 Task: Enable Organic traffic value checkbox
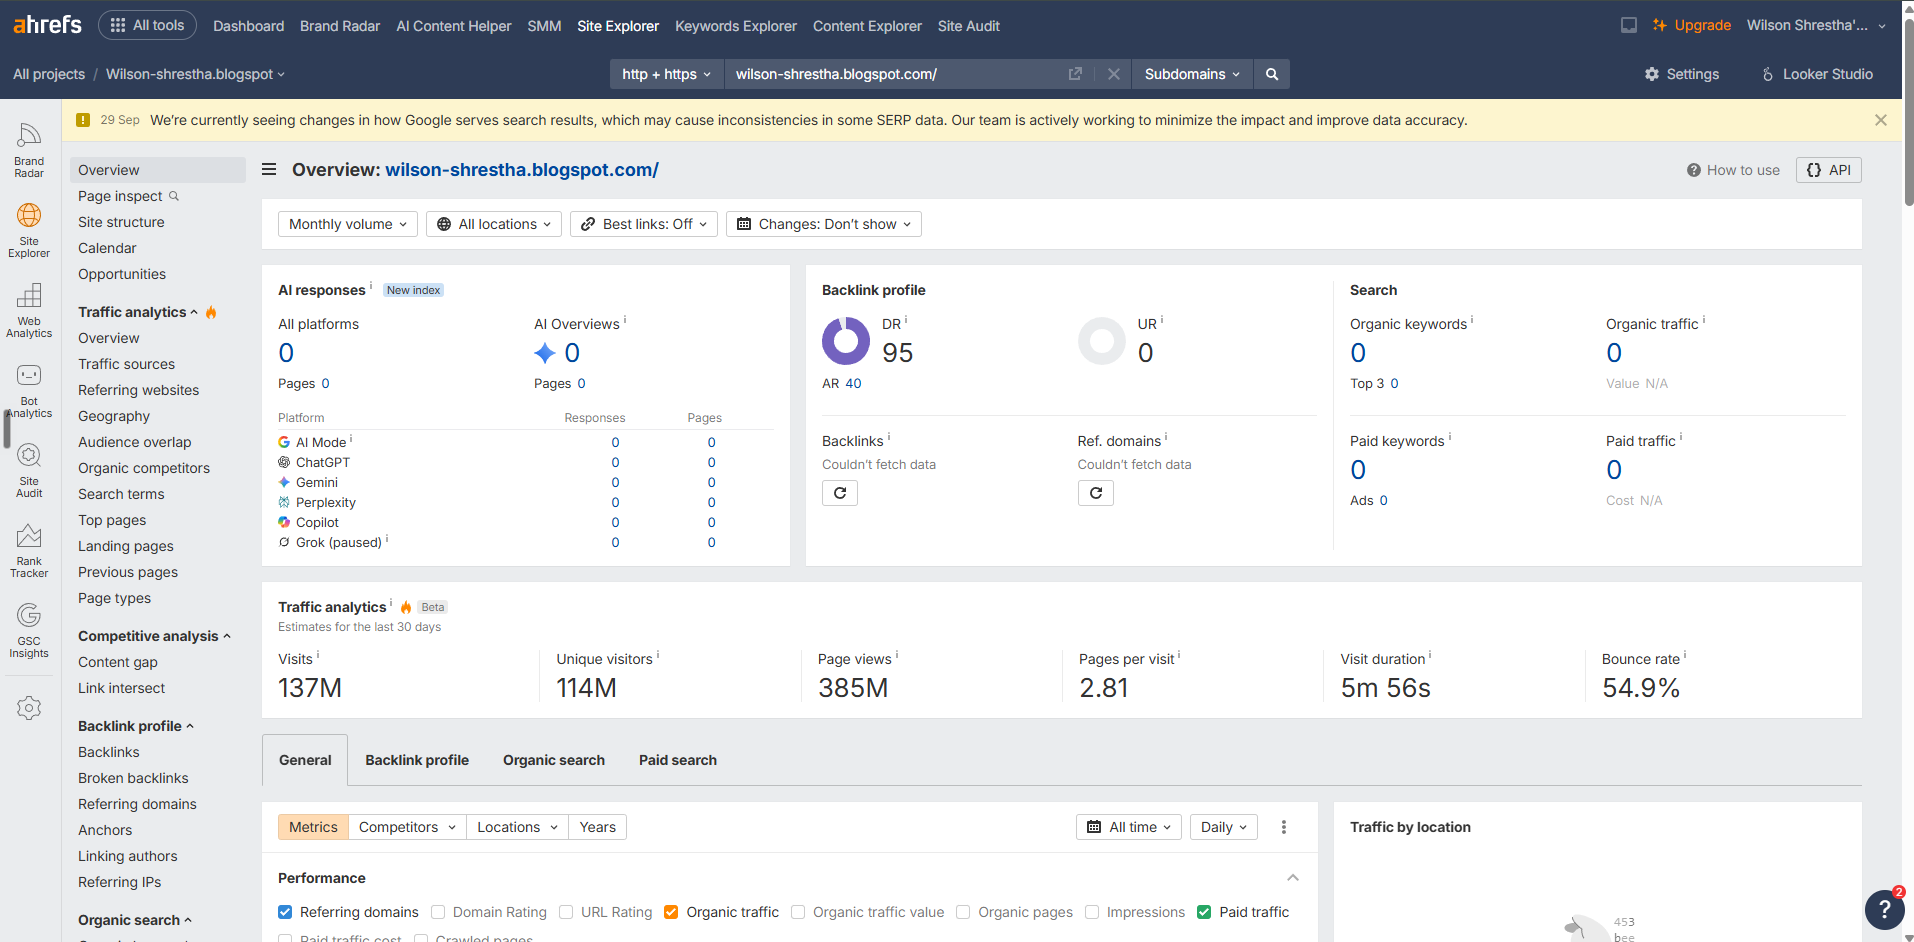(x=798, y=912)
